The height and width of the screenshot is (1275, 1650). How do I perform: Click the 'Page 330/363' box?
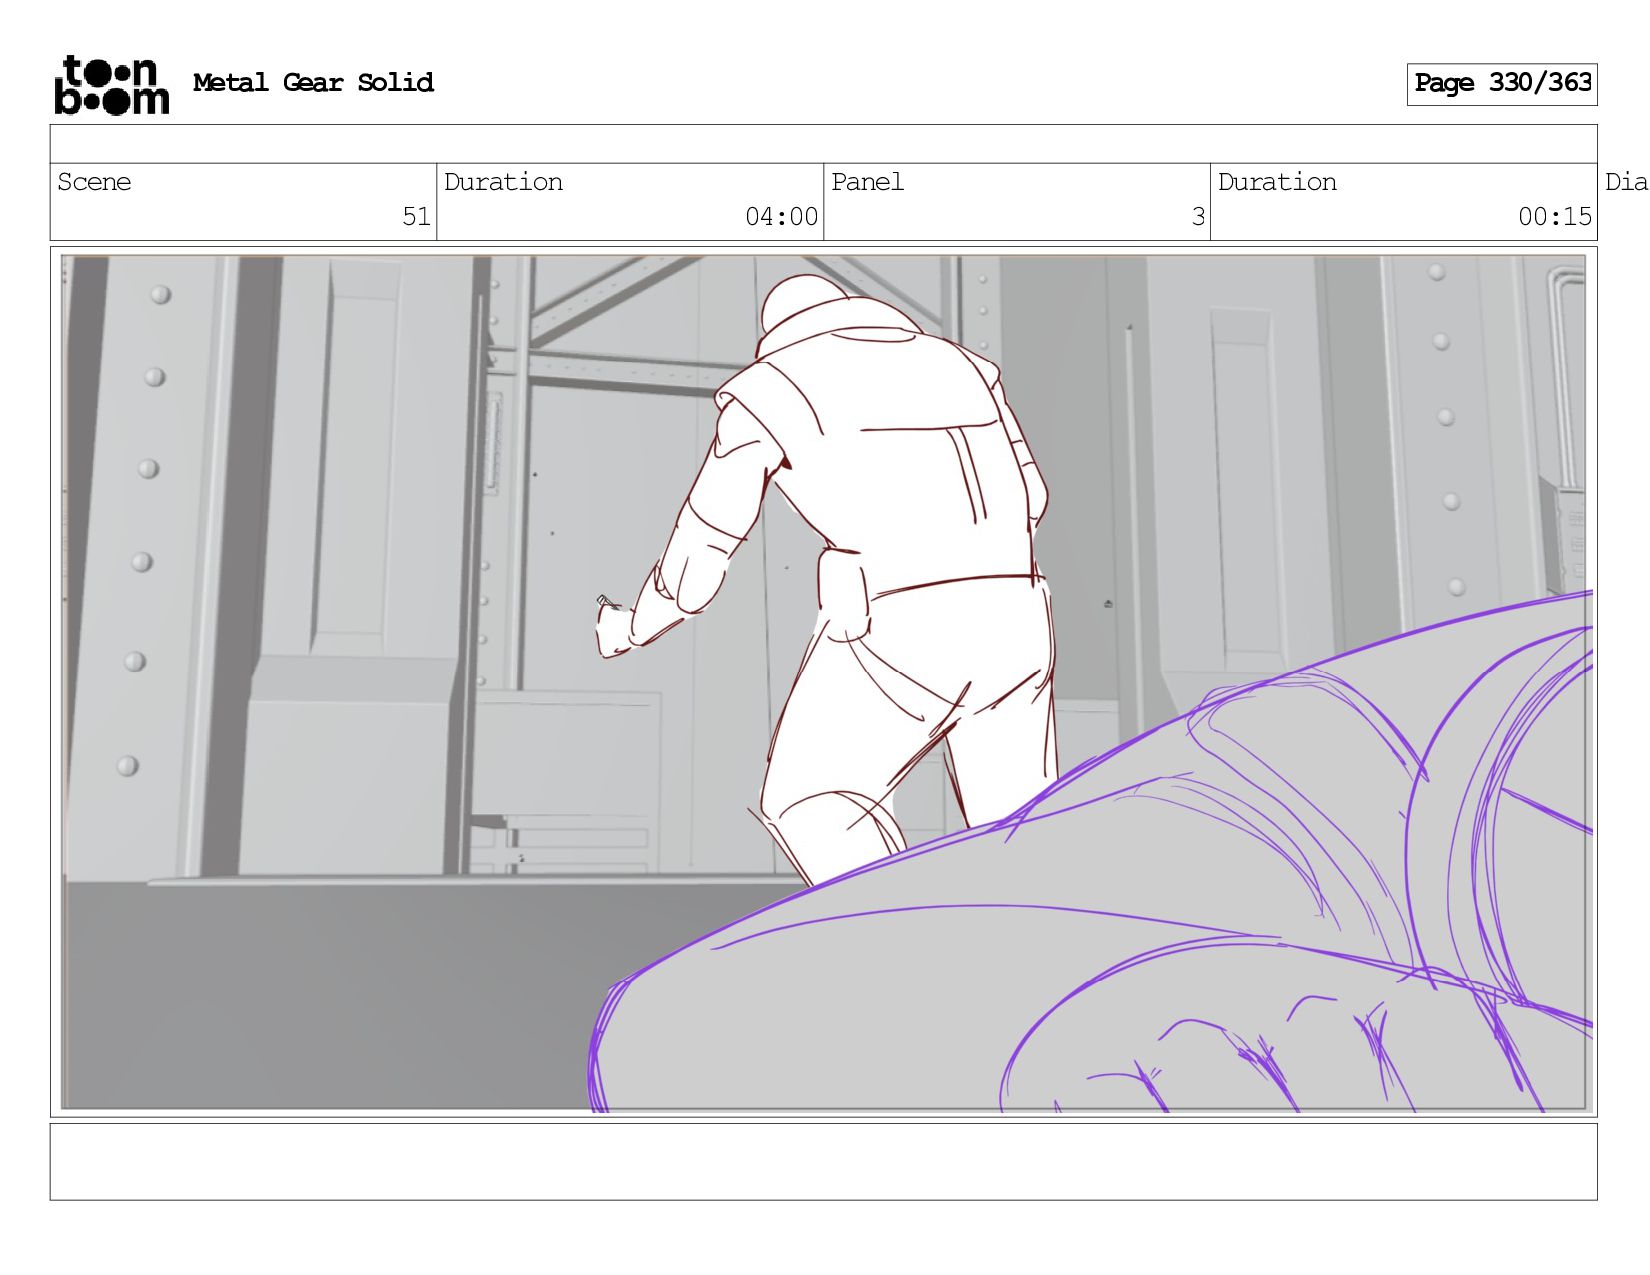(1502, 84)
